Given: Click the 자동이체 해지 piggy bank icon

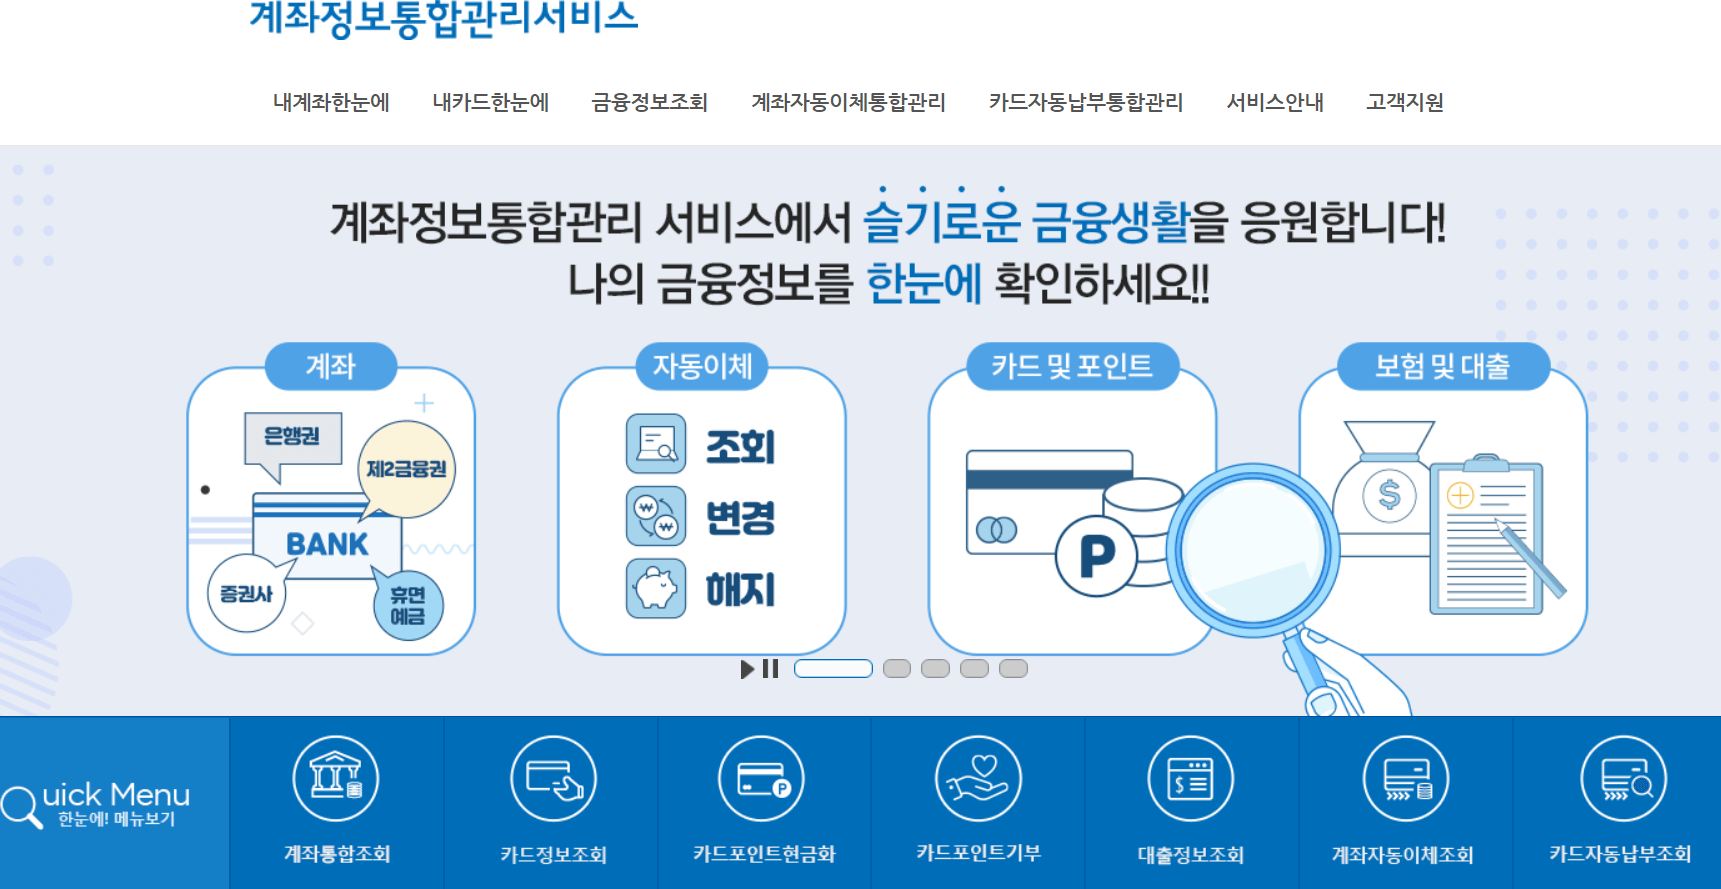Looking at the screenshot, I should tap(656, 588).
